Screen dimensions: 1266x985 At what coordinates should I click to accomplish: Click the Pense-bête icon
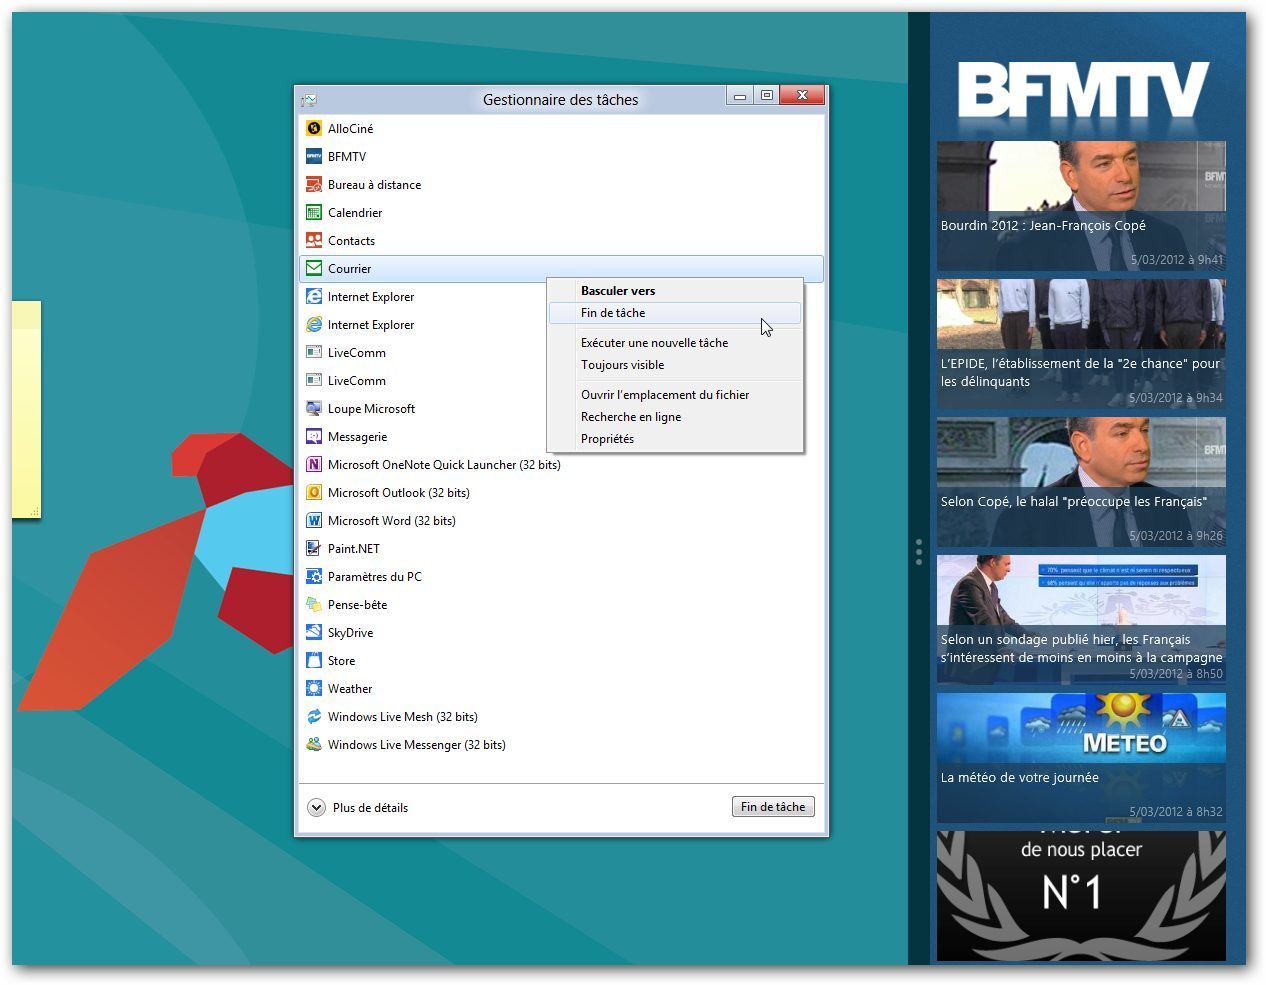(314, 604)
